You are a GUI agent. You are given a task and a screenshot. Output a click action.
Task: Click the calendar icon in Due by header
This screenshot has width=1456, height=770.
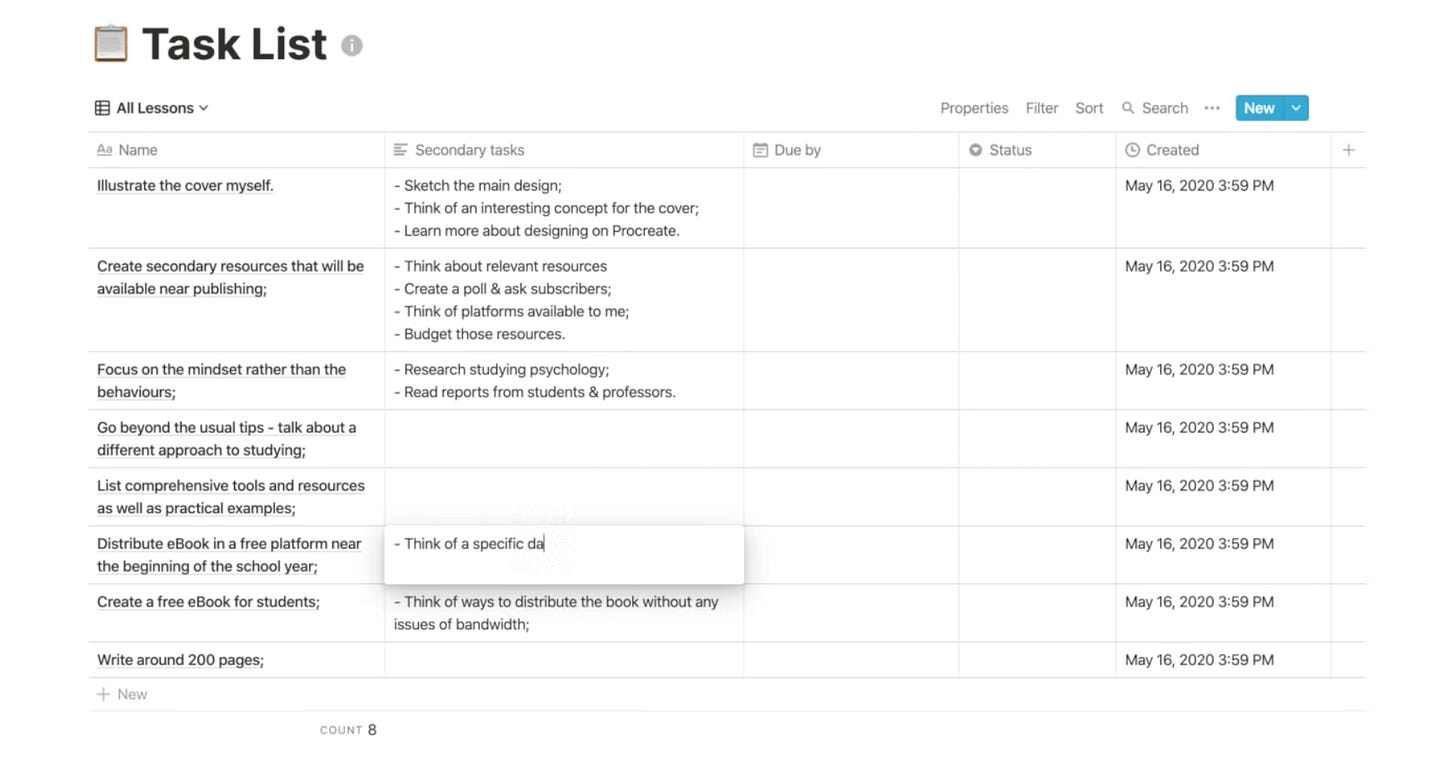click(760, 150)
